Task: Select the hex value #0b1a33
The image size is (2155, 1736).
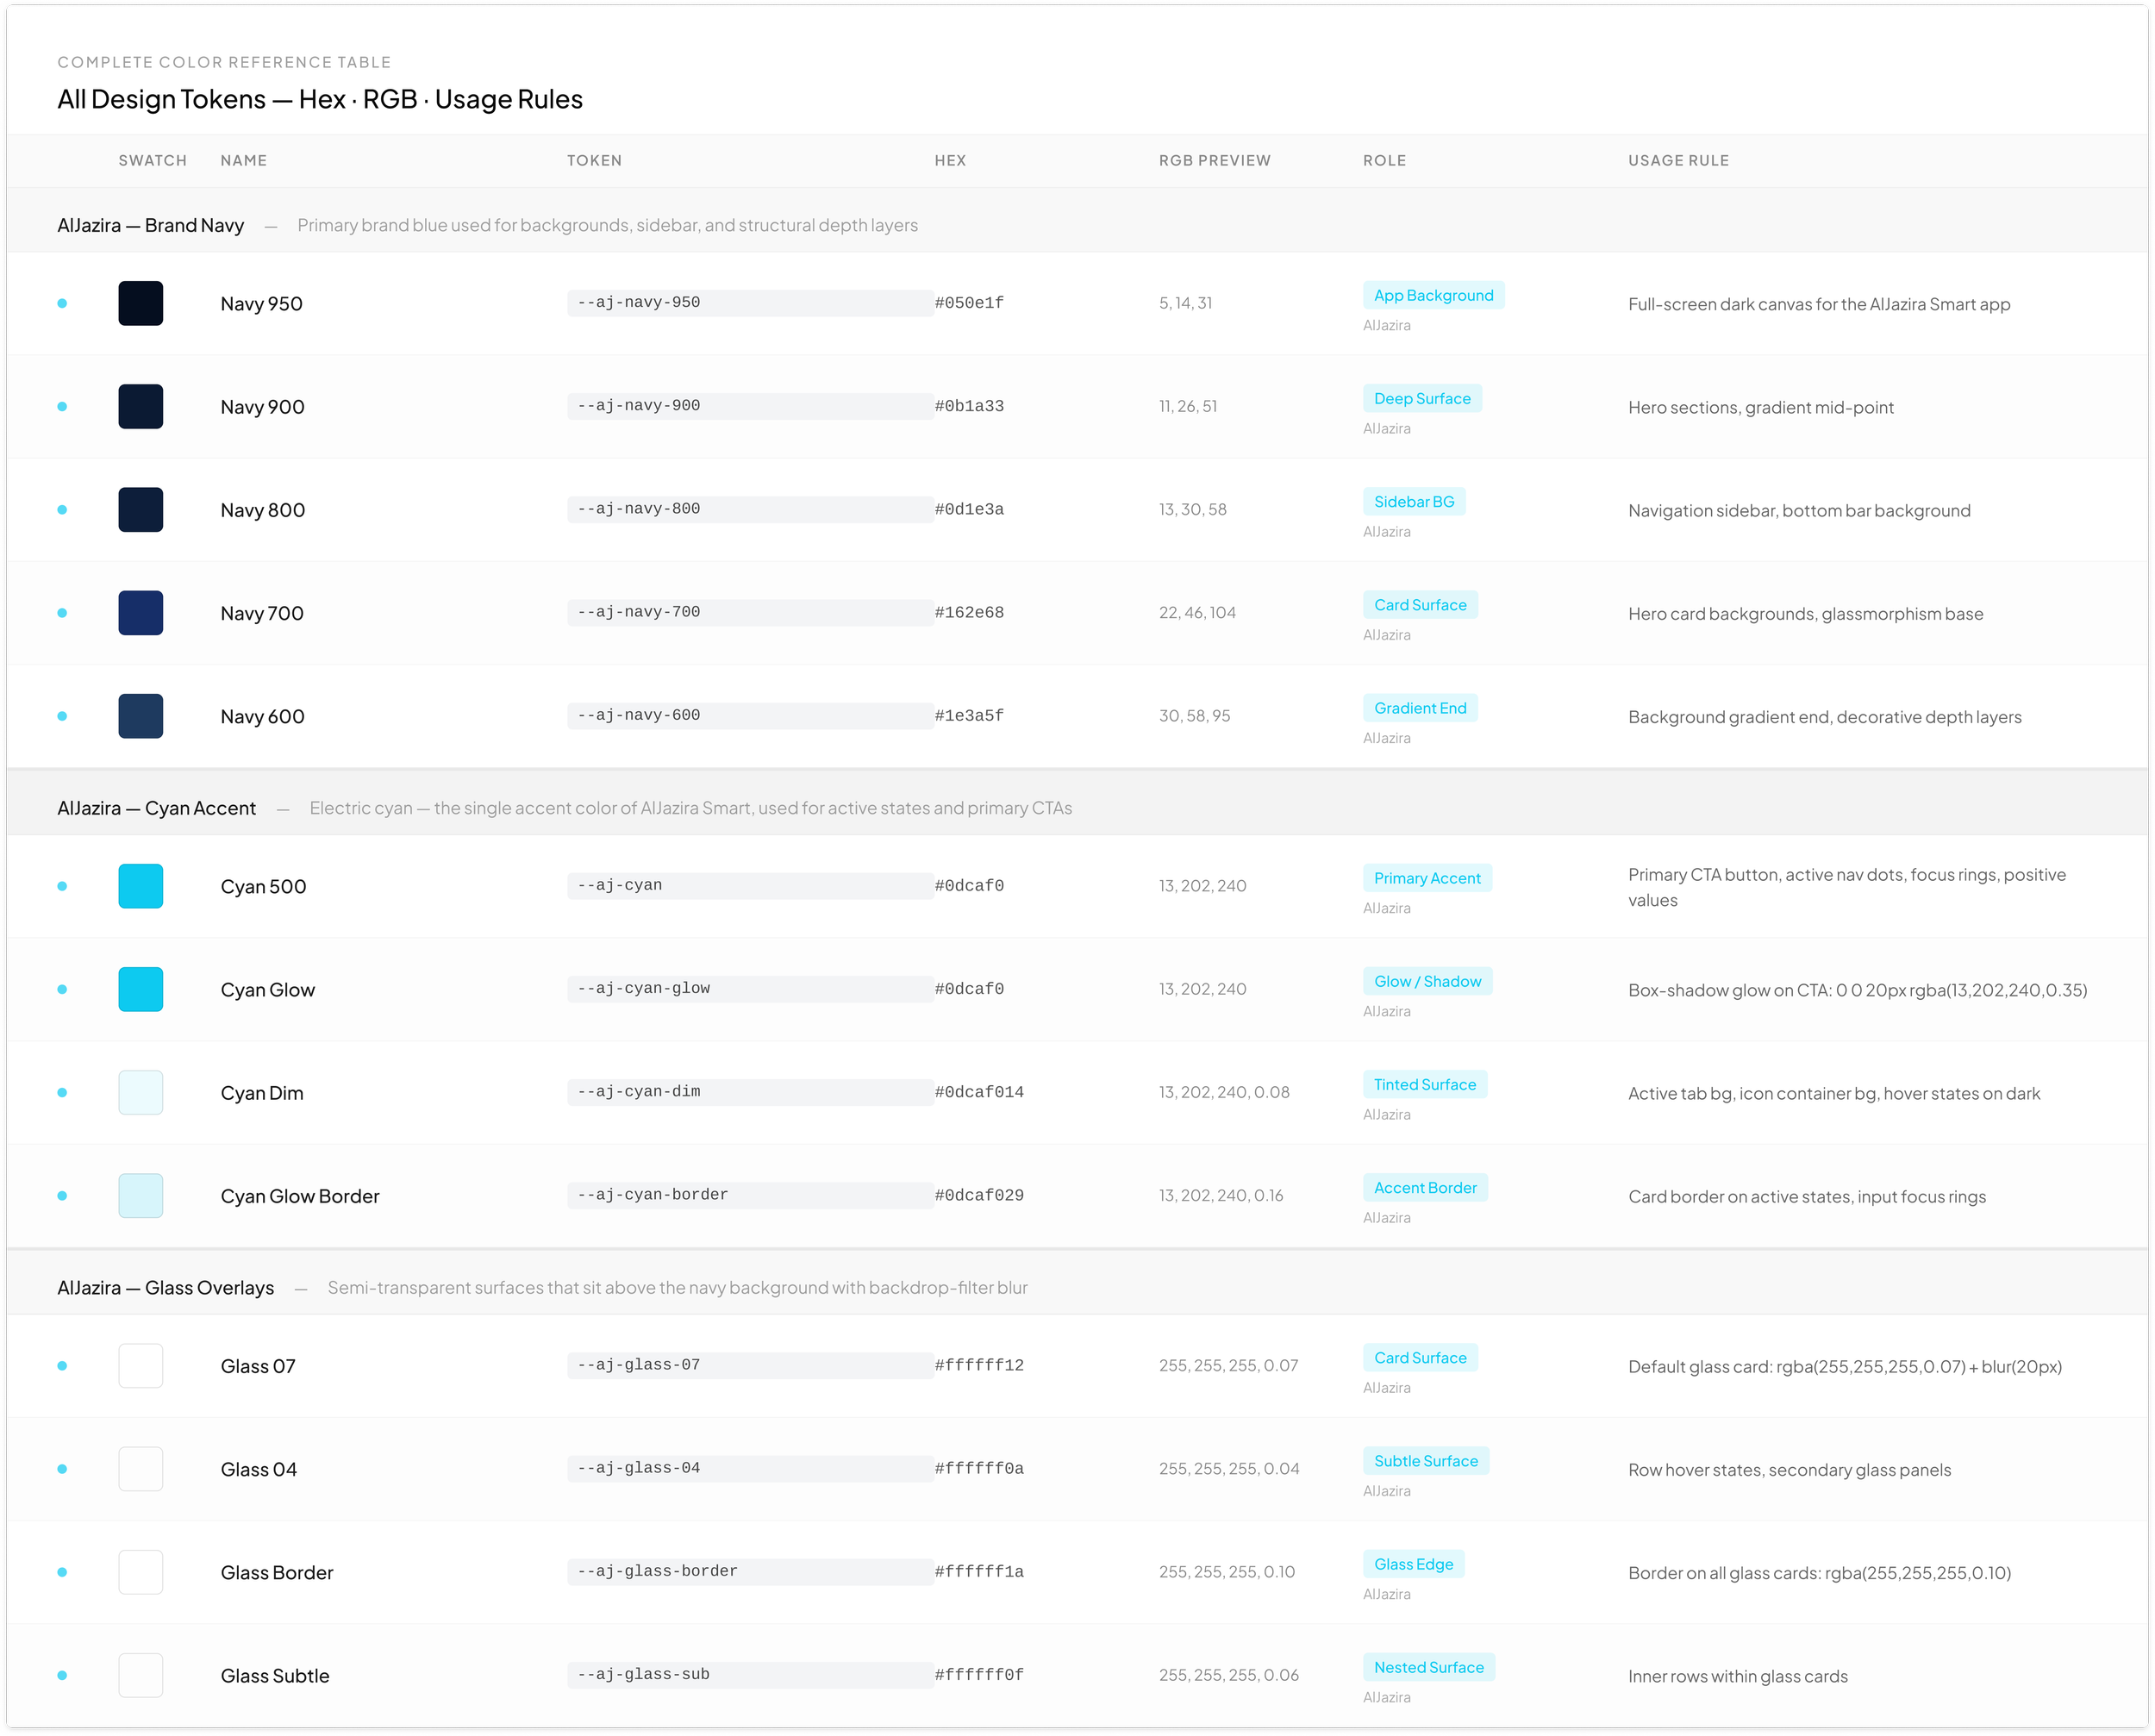Action: (969, 406)
